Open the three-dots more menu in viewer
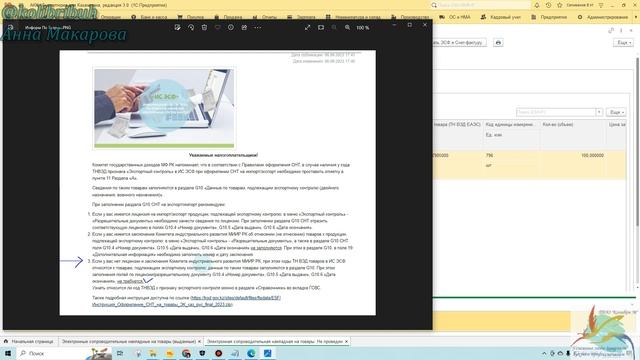 [258, 27]
